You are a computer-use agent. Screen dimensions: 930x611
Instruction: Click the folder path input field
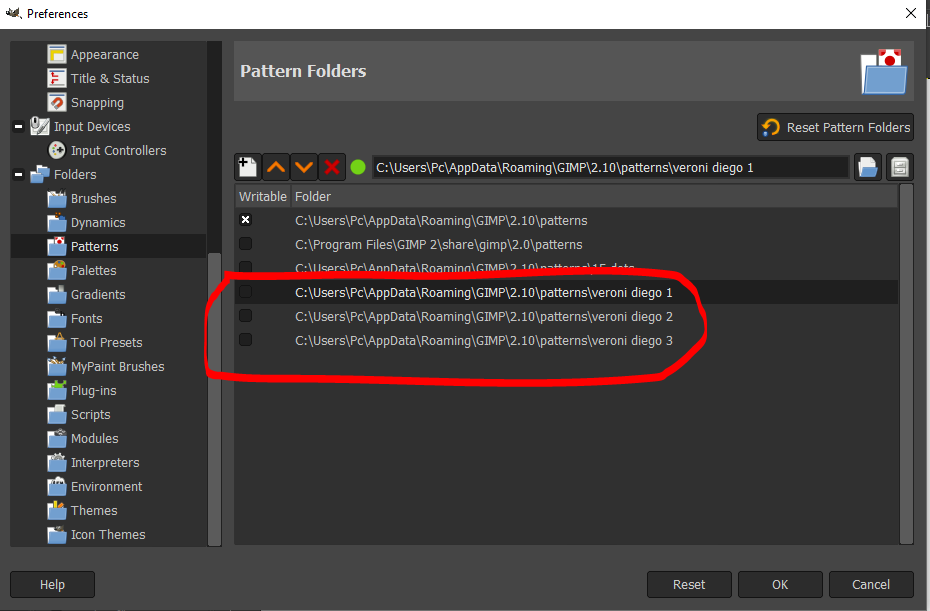pyautogui.click(x=610, y=168)
